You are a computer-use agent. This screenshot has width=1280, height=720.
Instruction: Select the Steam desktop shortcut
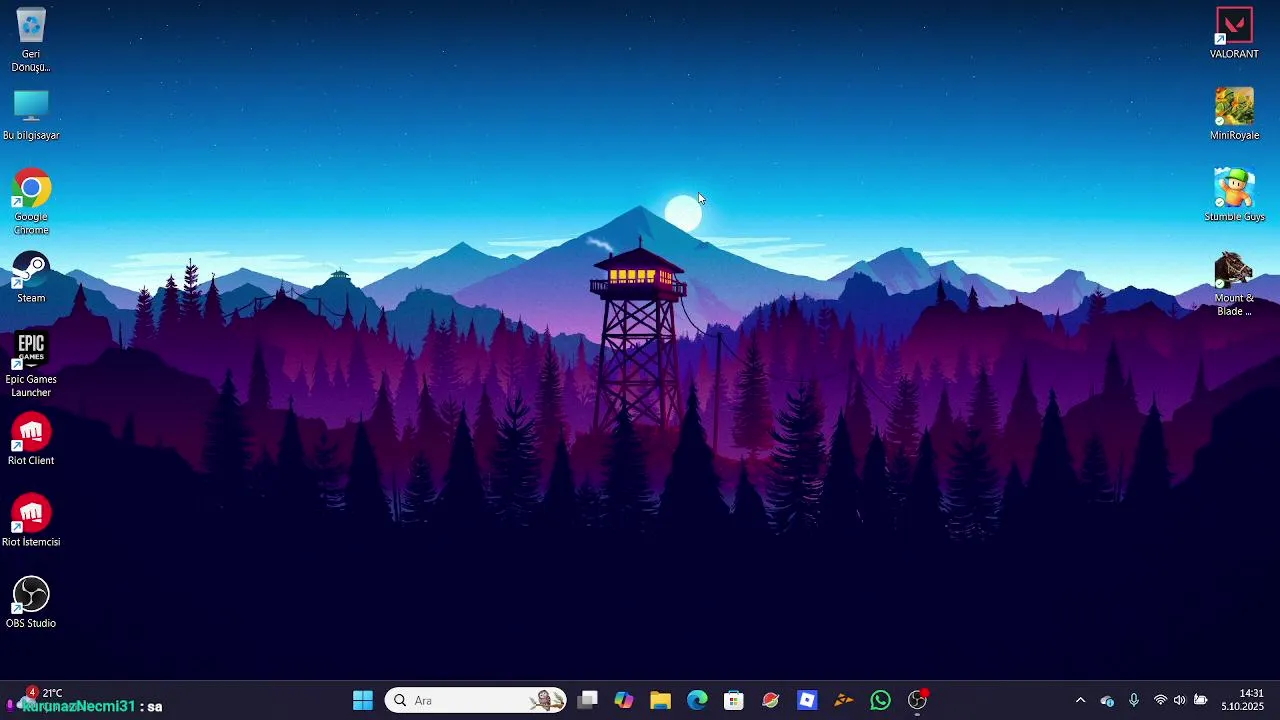coord(31,278)
